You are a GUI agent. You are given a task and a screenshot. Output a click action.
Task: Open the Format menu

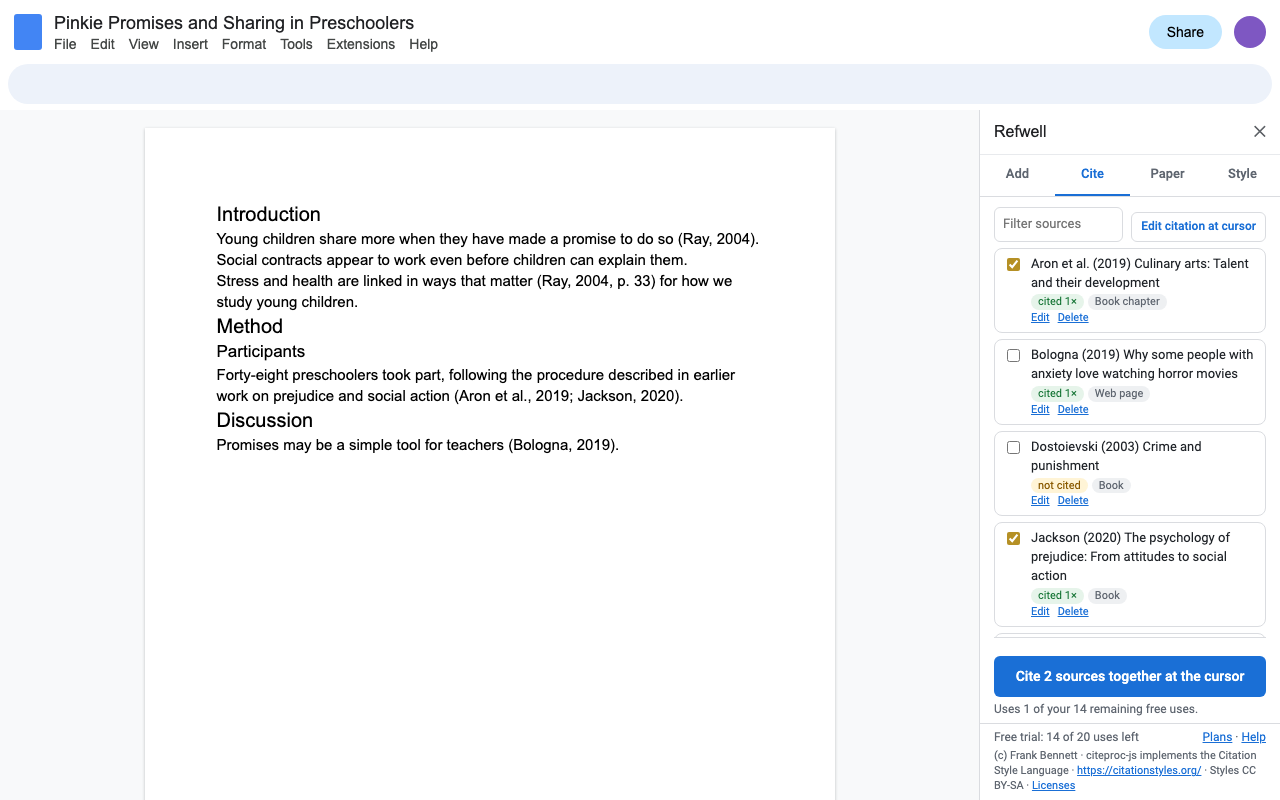click(244, 44)
